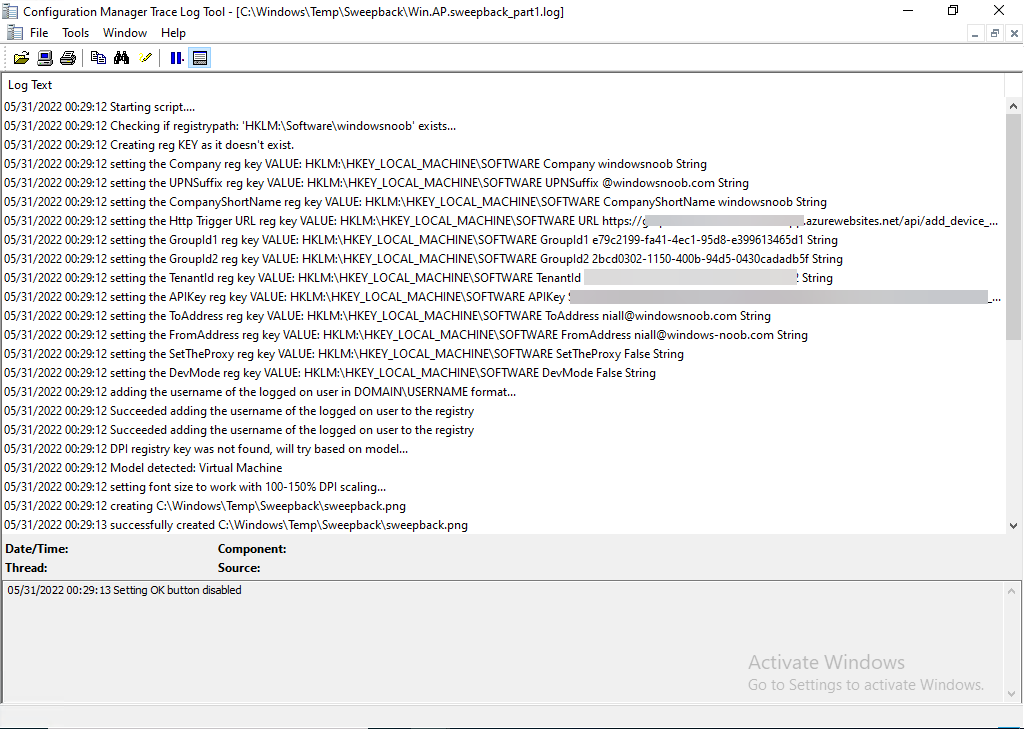Minimize the inner log document window
Screen dimensions: 1024x729
[975, 33]
